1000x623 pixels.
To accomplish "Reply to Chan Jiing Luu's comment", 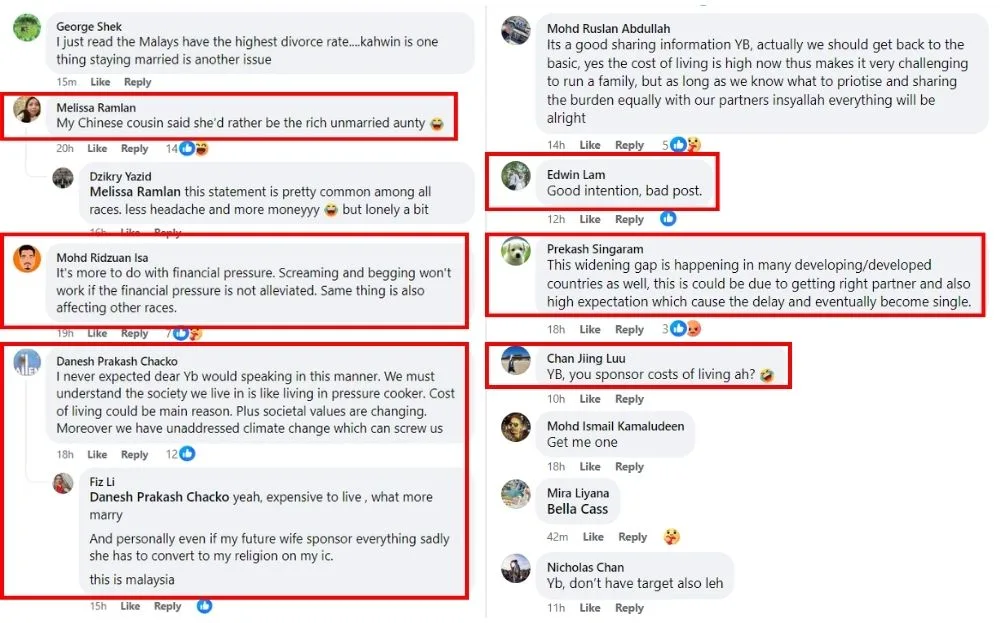I will click(x=629, y=399).
